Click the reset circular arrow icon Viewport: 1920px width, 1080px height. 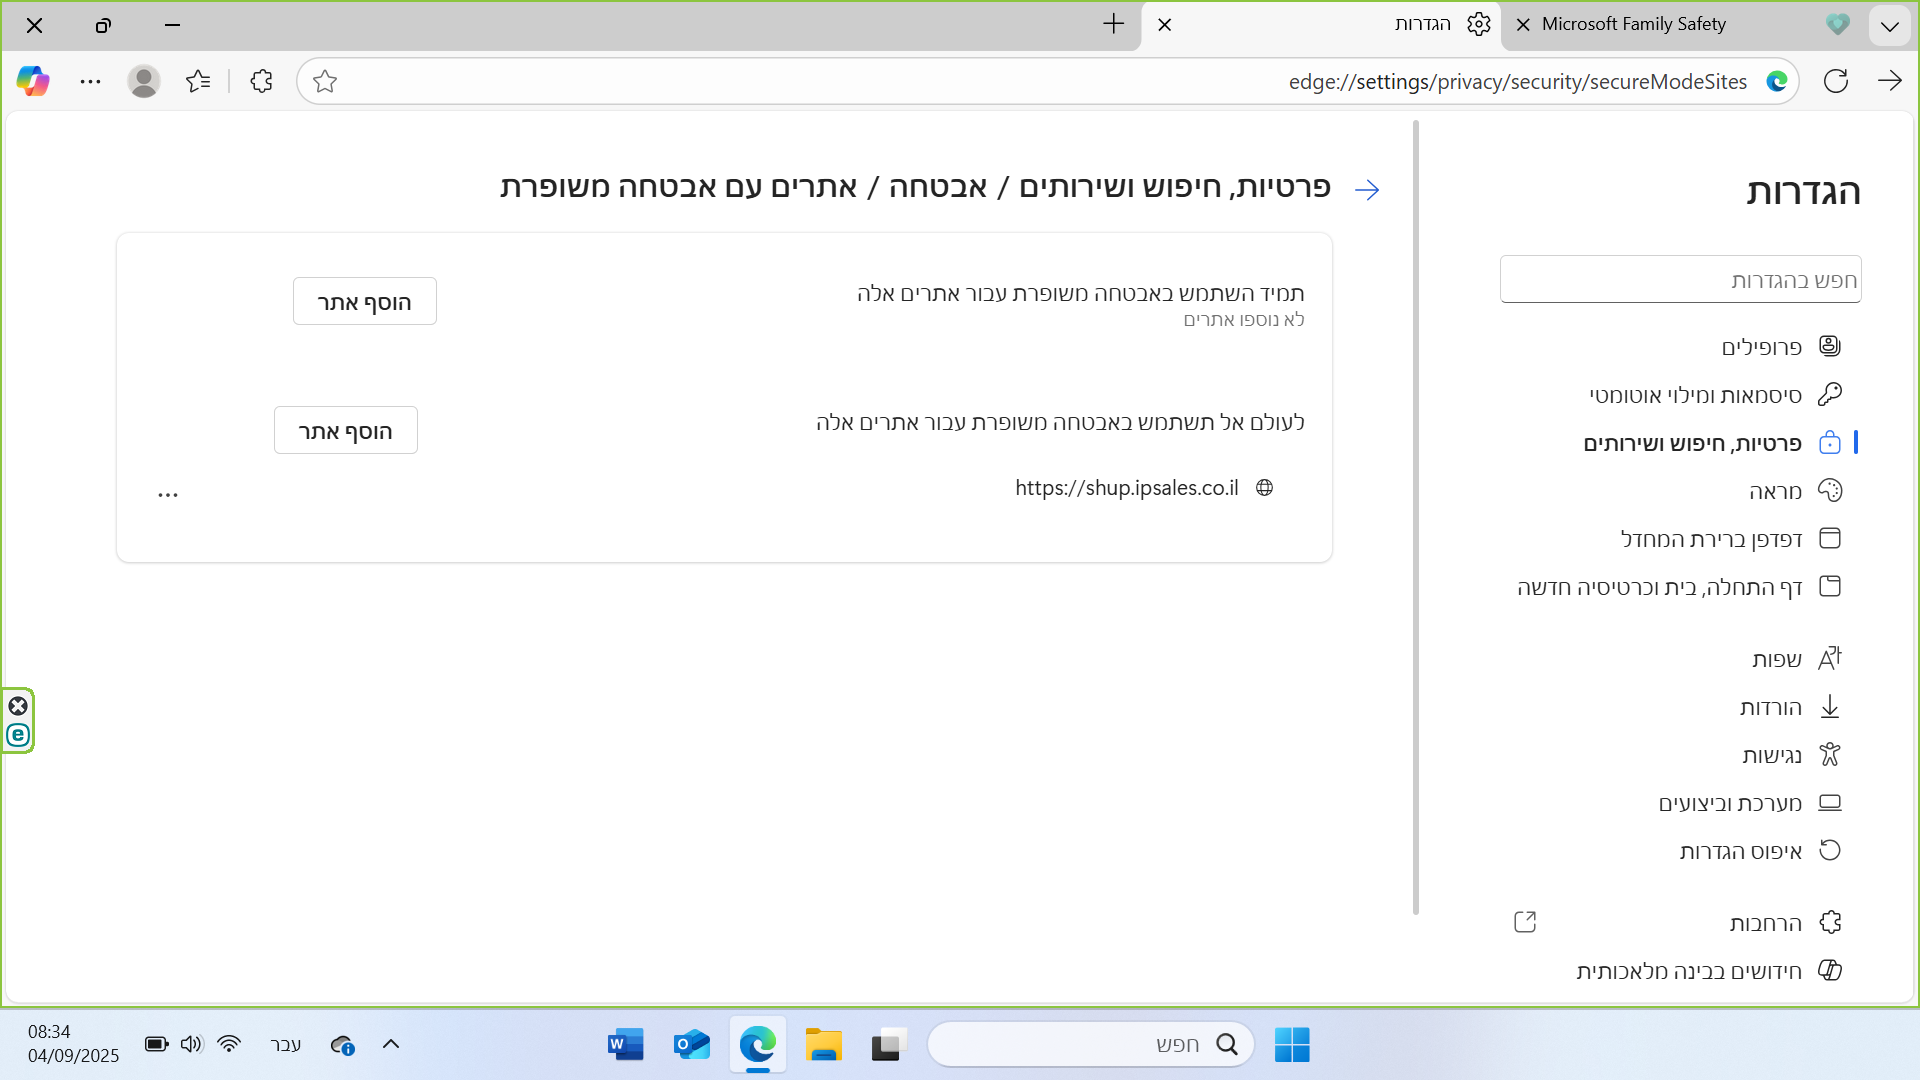1830,850
